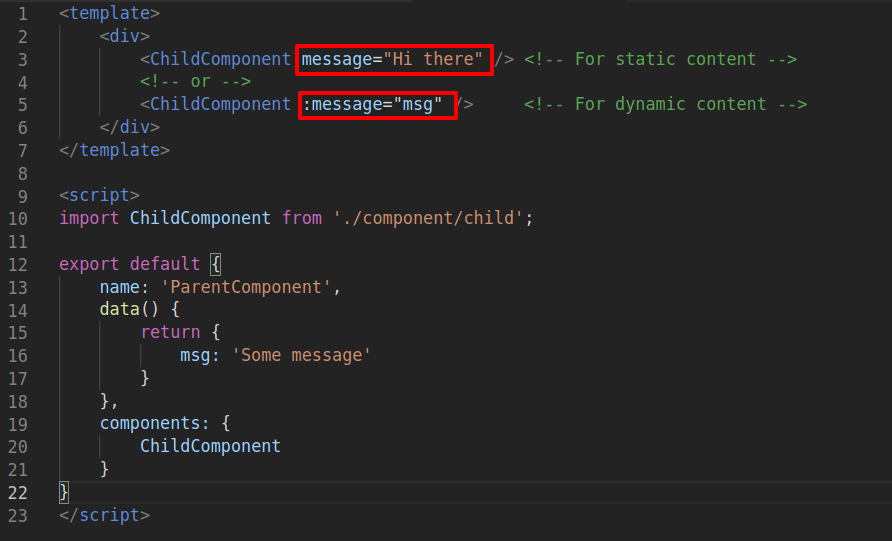Click ChildComponent tag name on line 3
This screenshot has height=541, width=892.
pyautogui.click(x=220, y=59)
